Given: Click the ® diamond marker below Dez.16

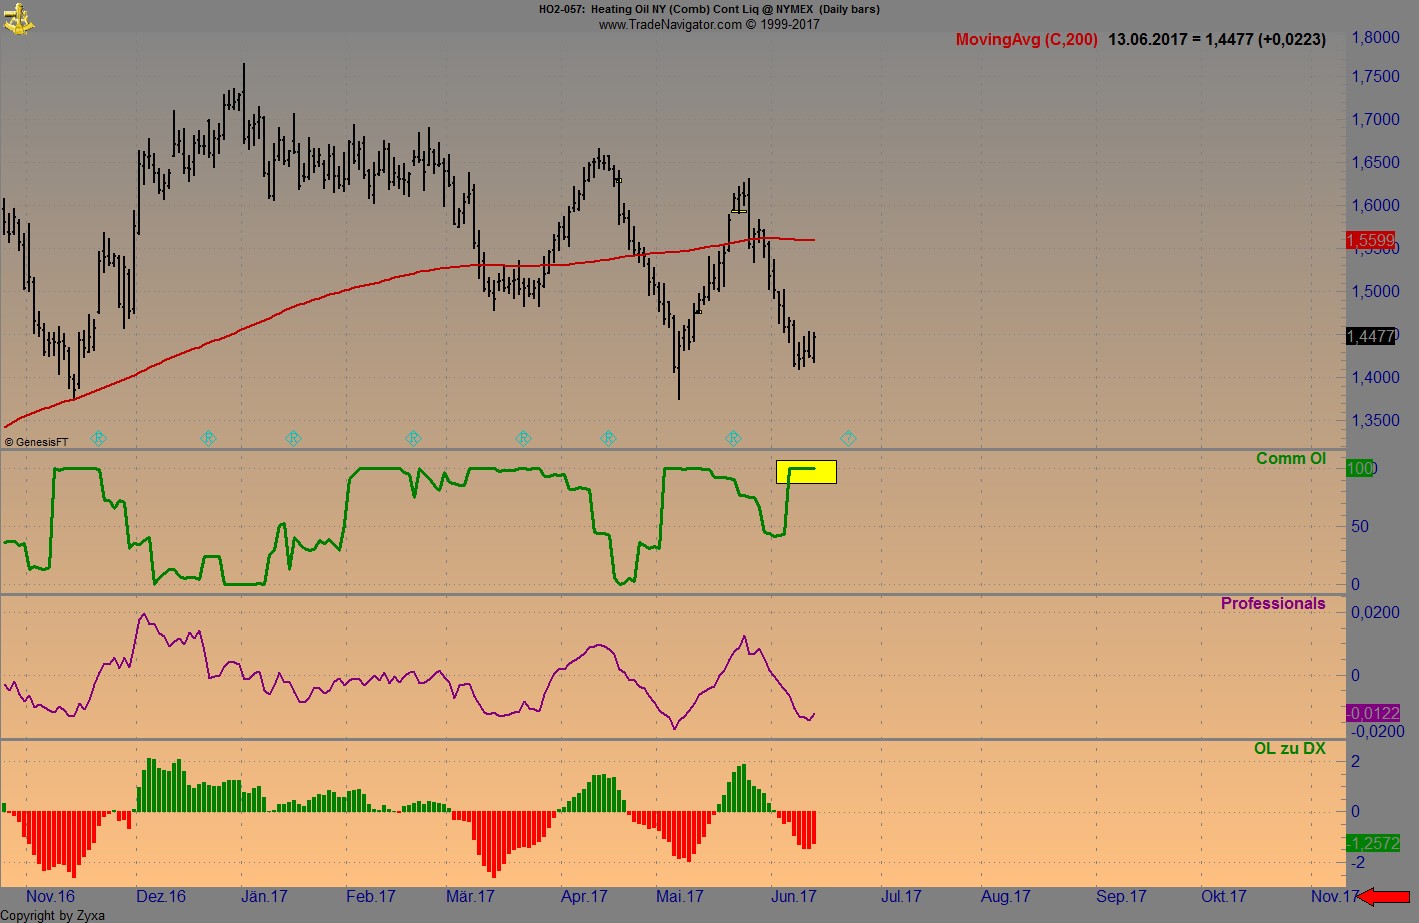Looking at the screenshot, I should pos(98,437).
